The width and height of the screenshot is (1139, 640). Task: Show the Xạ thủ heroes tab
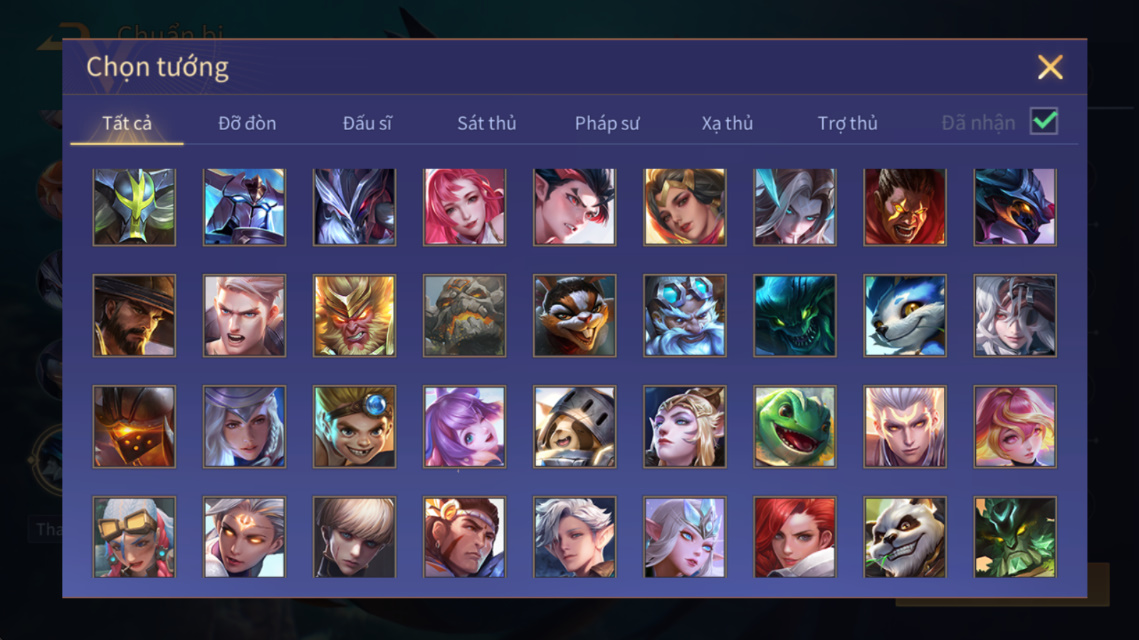coord(727,123)
